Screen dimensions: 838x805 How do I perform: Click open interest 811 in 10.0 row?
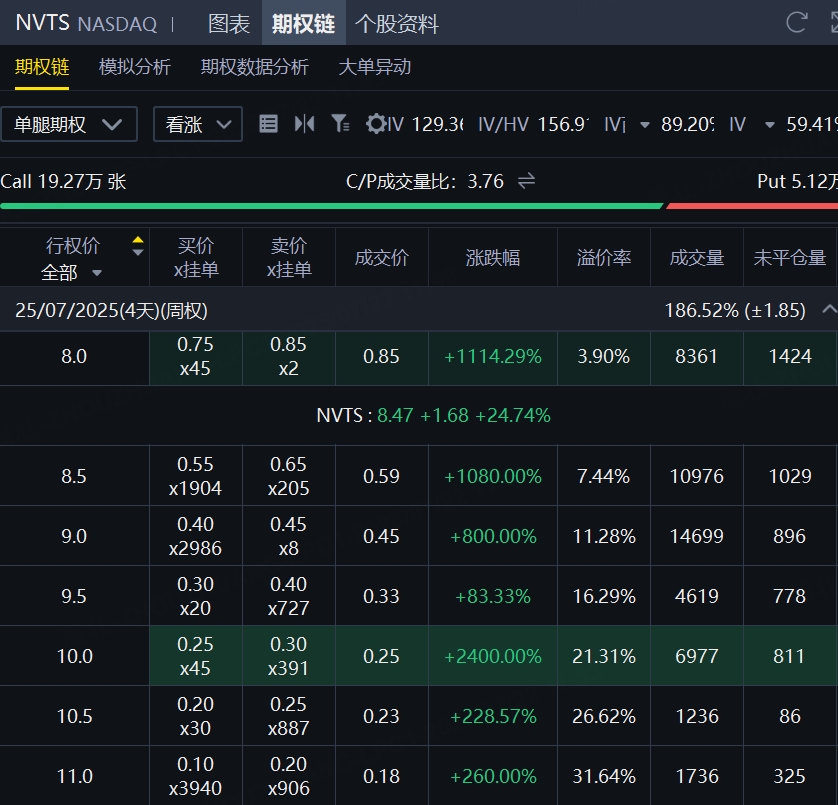(789, 656)
